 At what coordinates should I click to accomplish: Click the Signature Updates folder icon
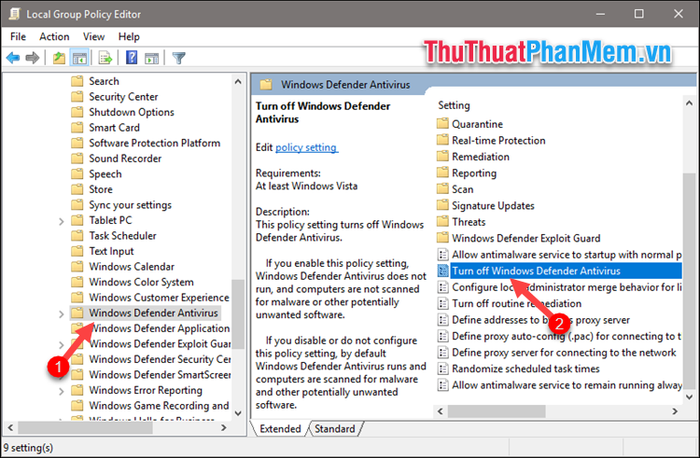point(442,205)
